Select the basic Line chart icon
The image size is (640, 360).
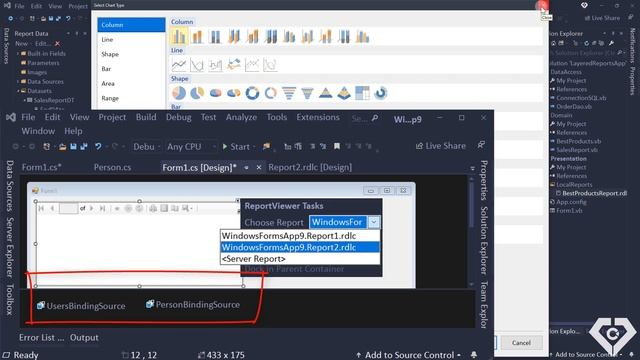pos(179,64)
